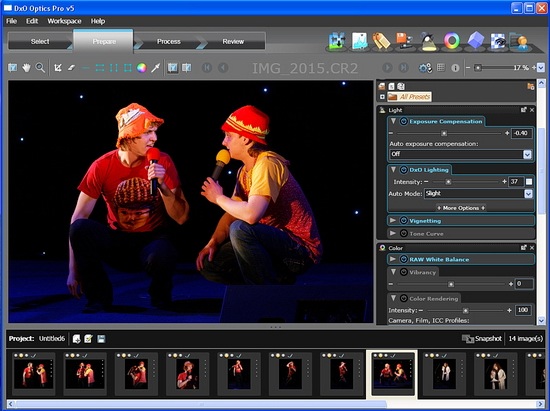Switch to the Process tab
The image size is (550, 411).
[169, 41]
